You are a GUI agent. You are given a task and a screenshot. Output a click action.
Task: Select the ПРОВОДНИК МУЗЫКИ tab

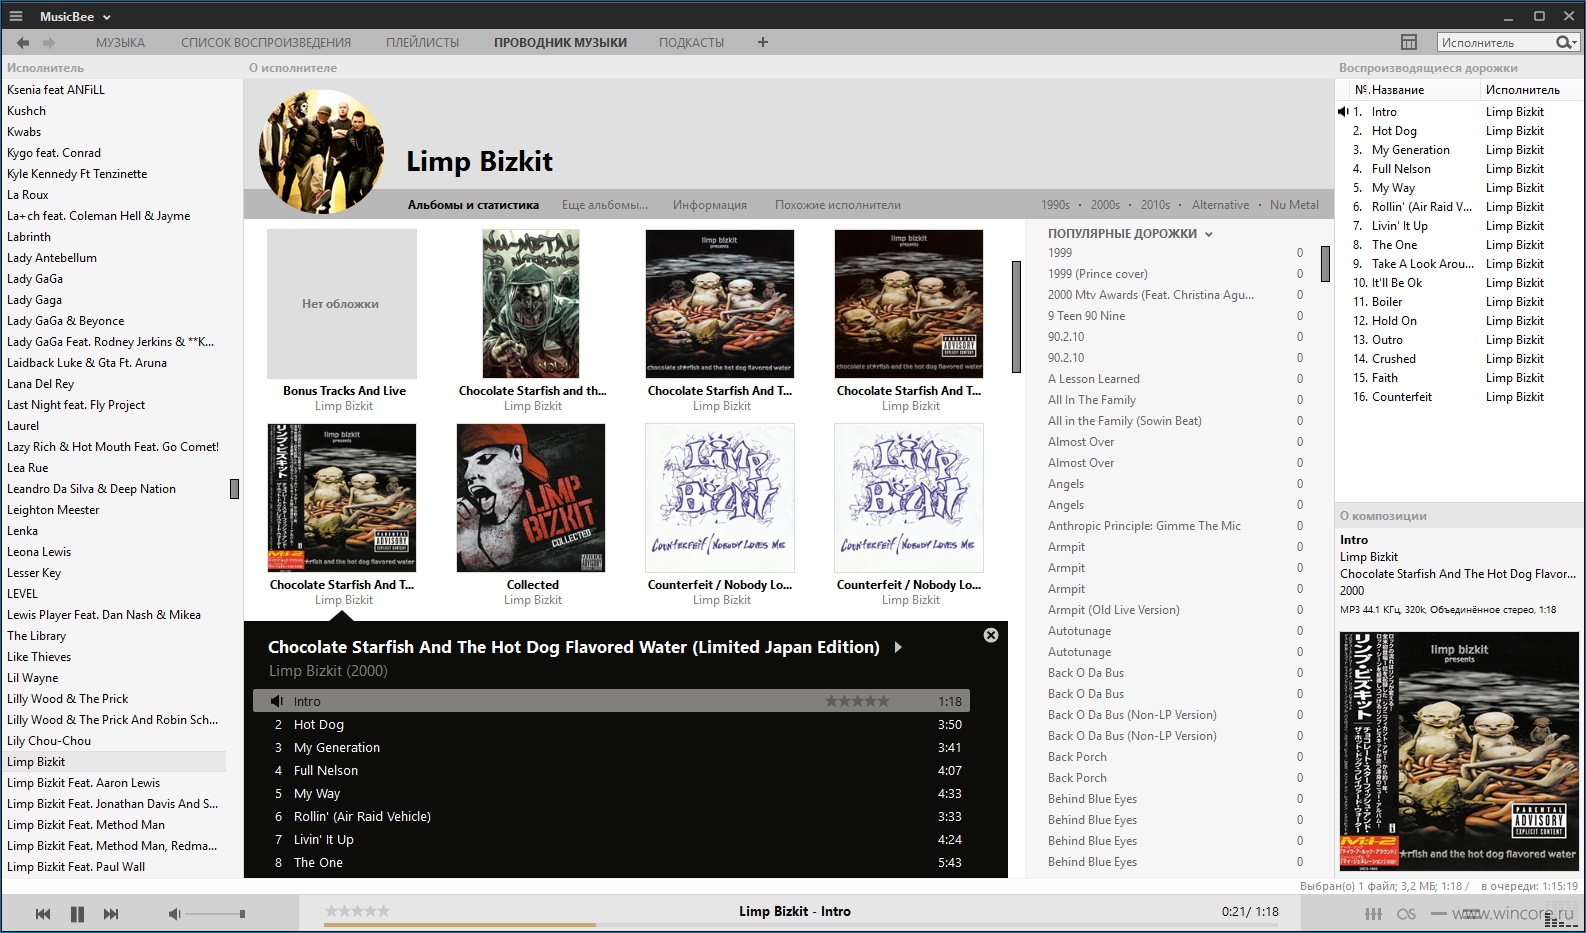coord(560,43)
